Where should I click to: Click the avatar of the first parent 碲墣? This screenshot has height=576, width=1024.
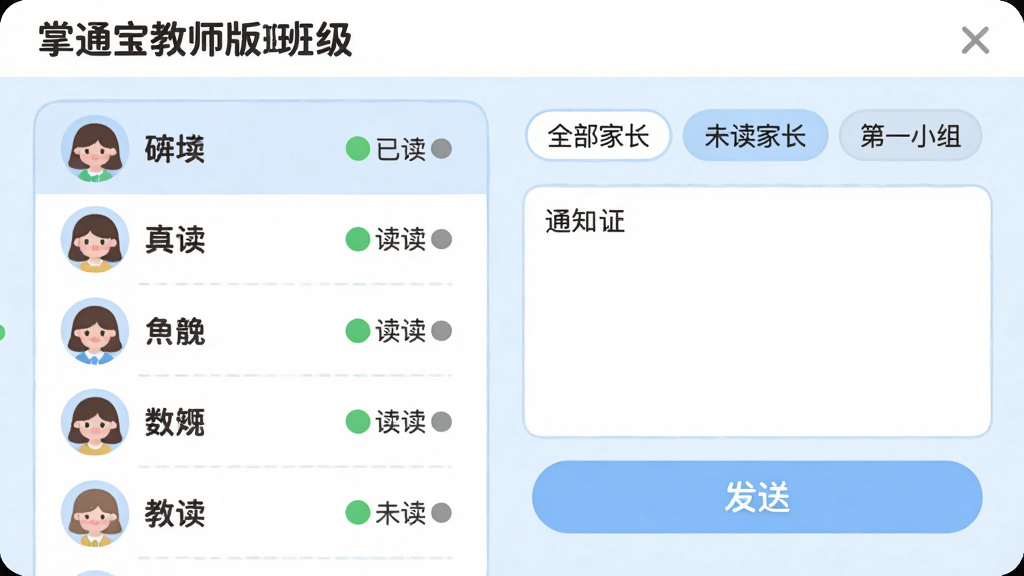coord(95,149)
